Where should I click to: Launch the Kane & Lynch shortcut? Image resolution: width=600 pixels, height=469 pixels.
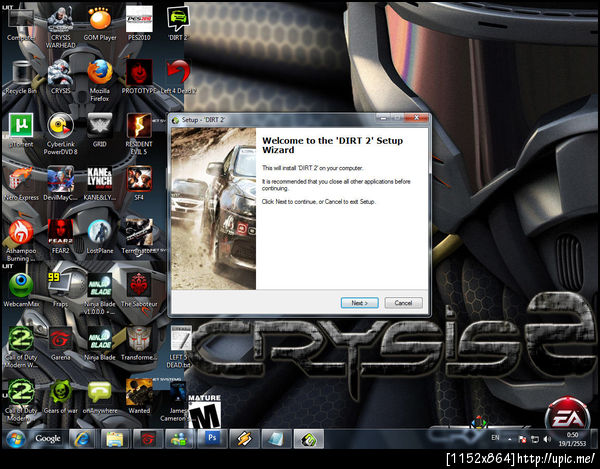100,184
